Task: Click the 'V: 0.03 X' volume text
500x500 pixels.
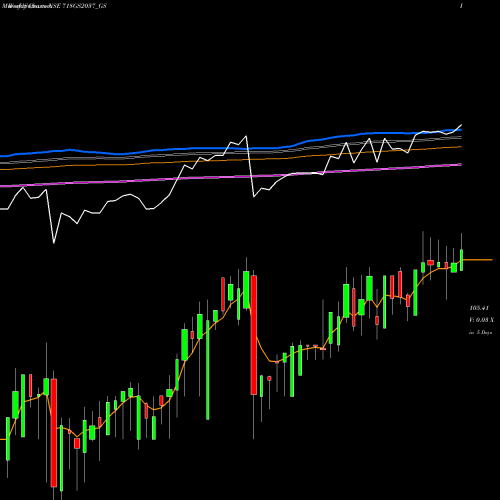Action: pos(481,320)
